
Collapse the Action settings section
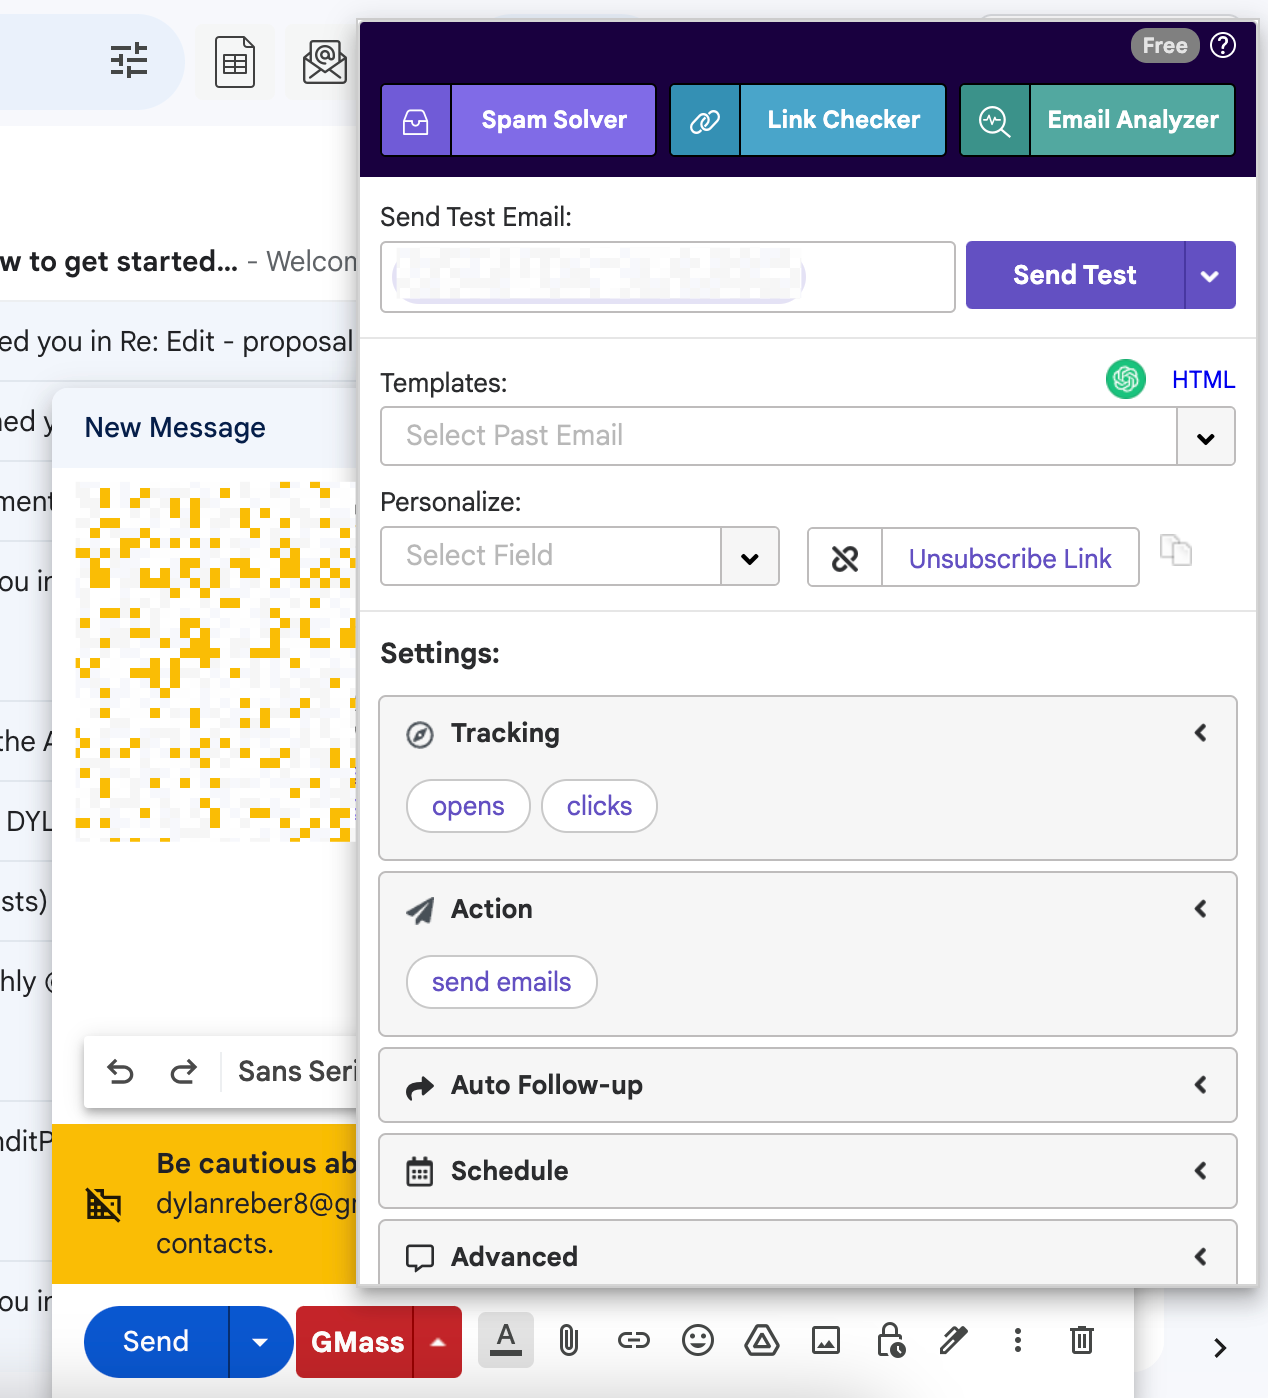[1201, 909]
